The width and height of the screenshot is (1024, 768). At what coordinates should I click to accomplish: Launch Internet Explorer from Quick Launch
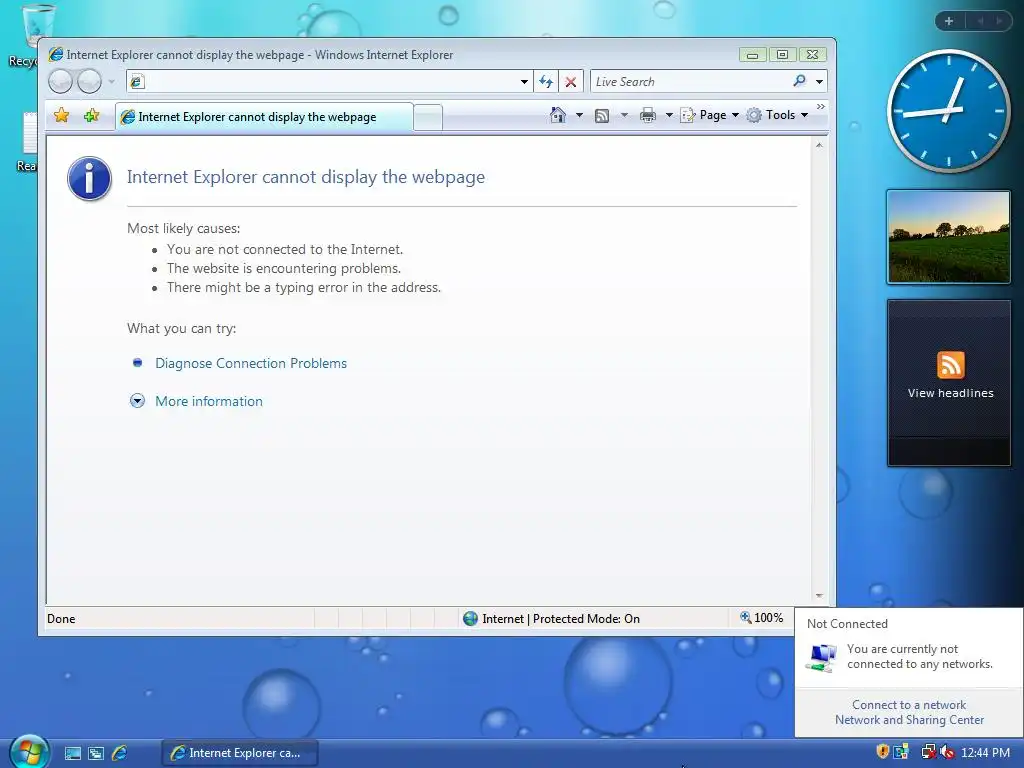pyautogui.click(x=120, y=753)
